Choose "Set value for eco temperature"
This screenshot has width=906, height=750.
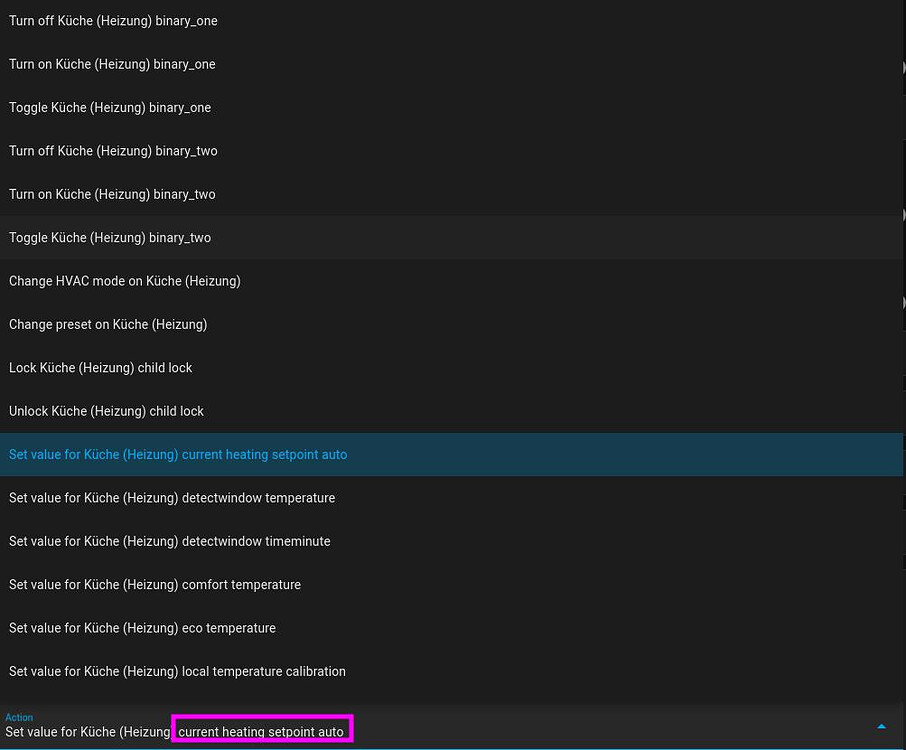(142, 628)
